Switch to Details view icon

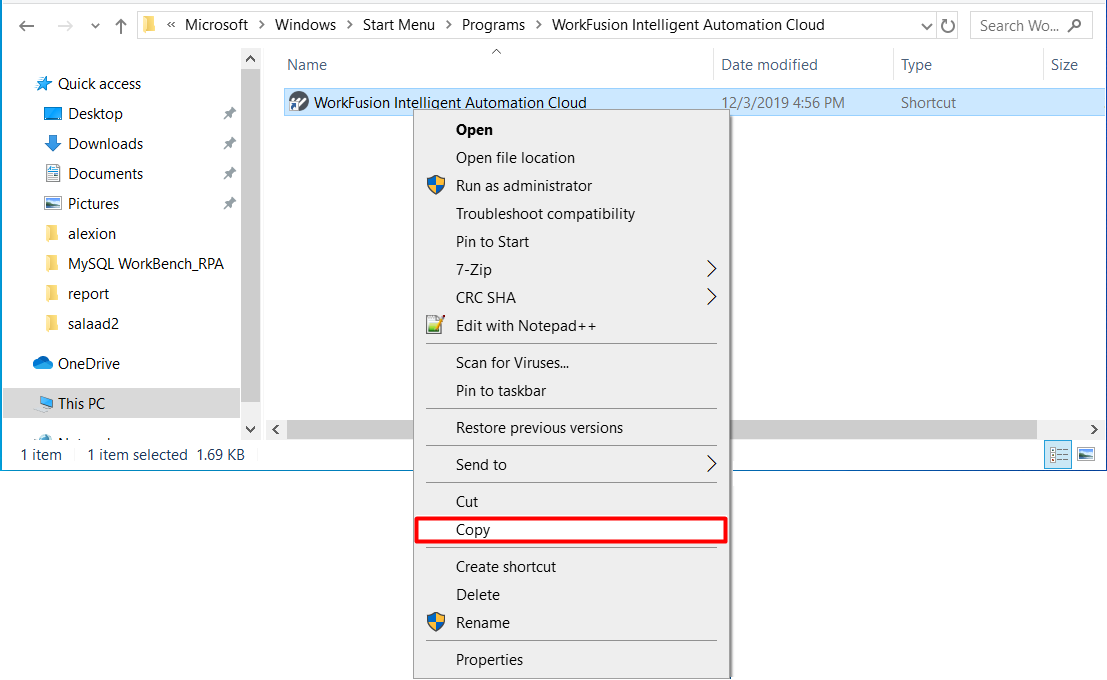[x=1058, y=455]
